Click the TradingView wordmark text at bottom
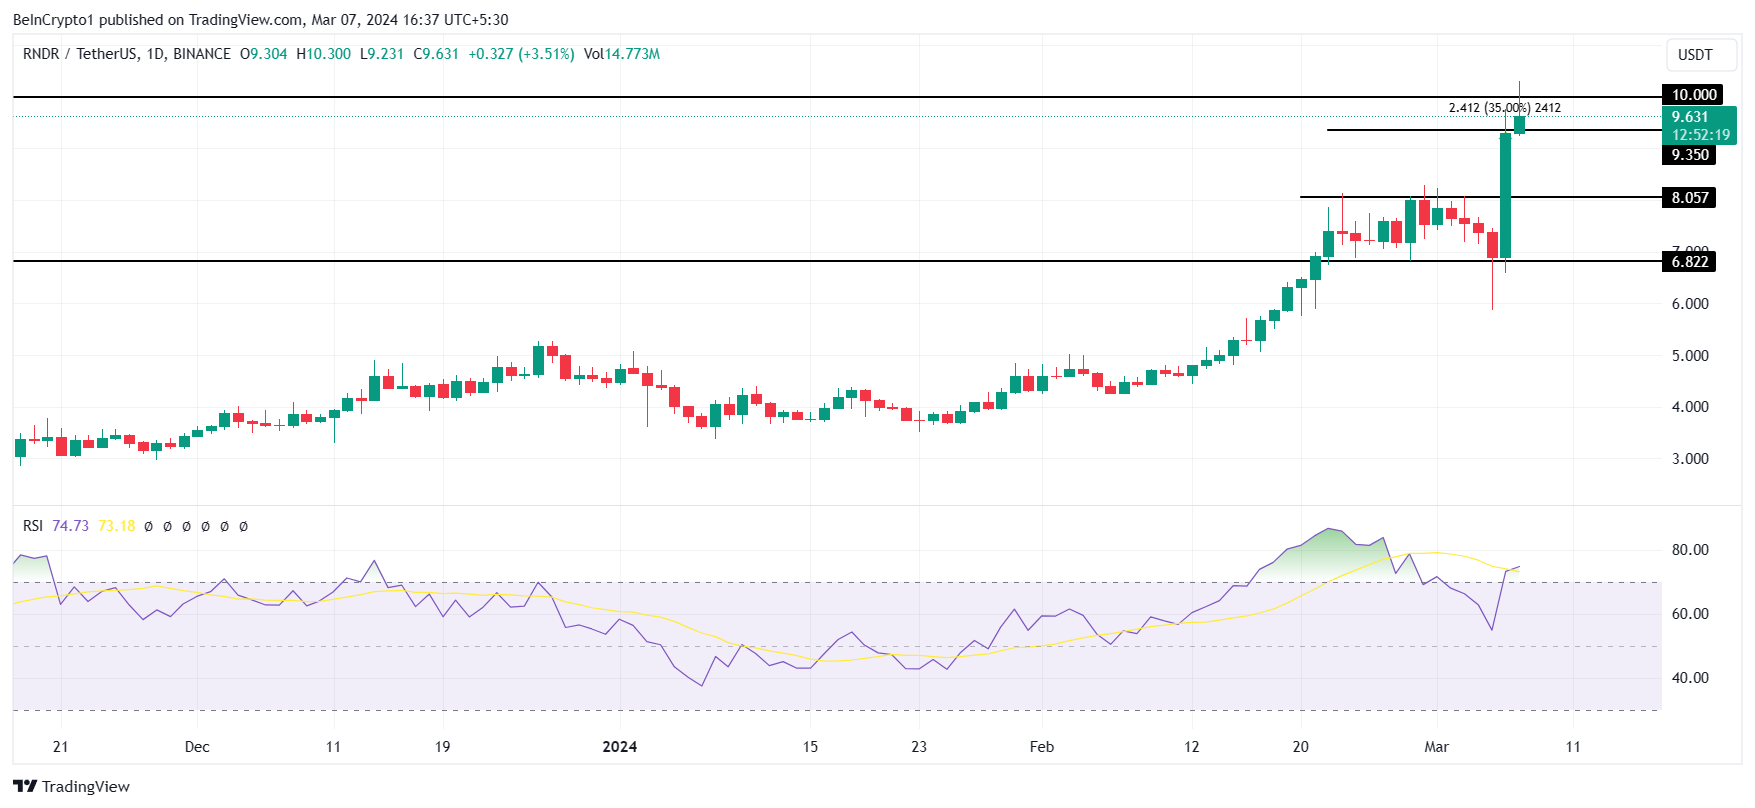The image size is (1755, 808). pos(86,787)
